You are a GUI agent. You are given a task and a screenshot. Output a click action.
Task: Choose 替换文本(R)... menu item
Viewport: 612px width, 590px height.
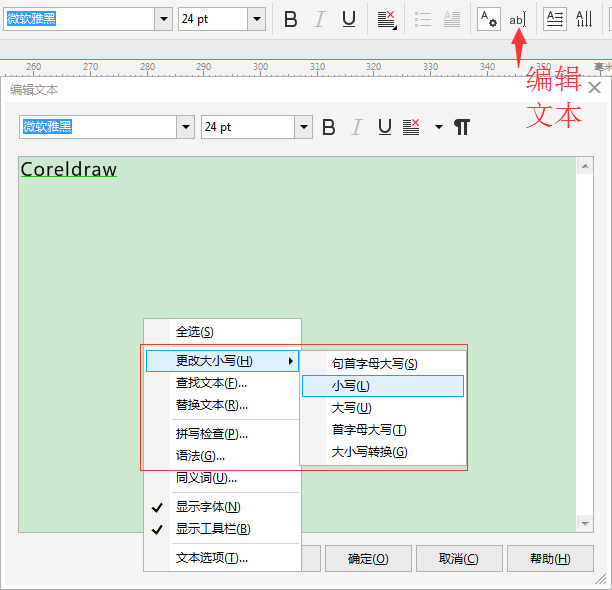[222, 405]
